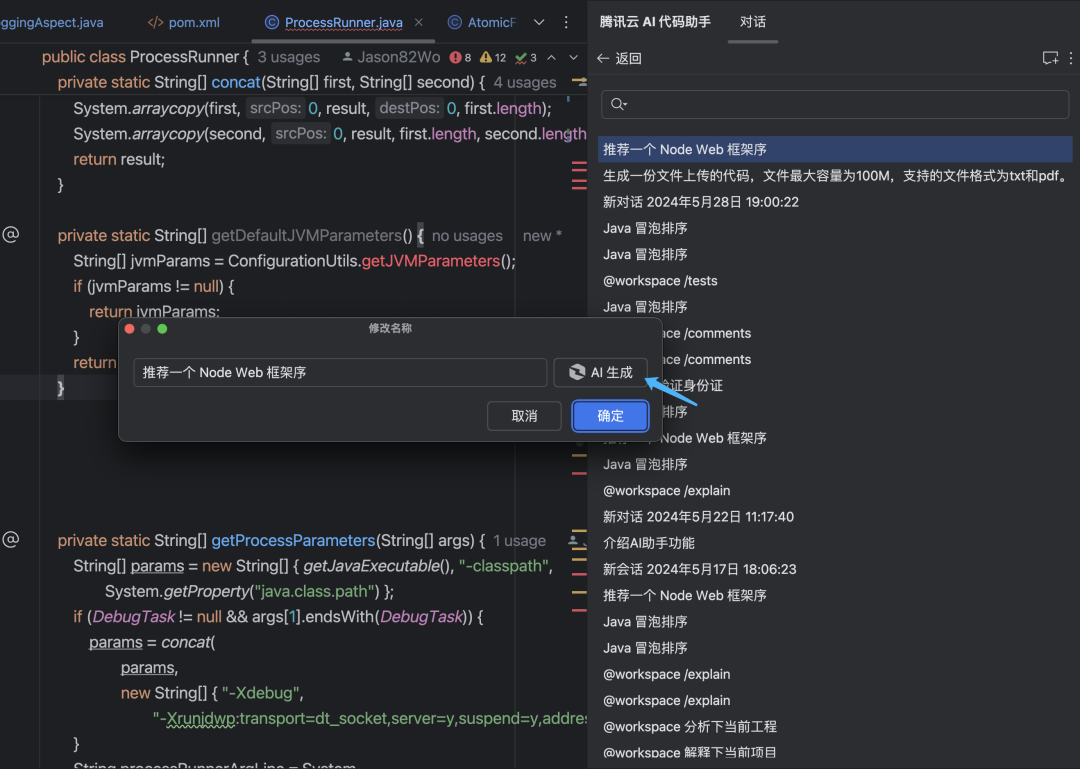Open 新会话 2024年5月17日 18:06:23

pyautogui.click(x=699, y=569)
